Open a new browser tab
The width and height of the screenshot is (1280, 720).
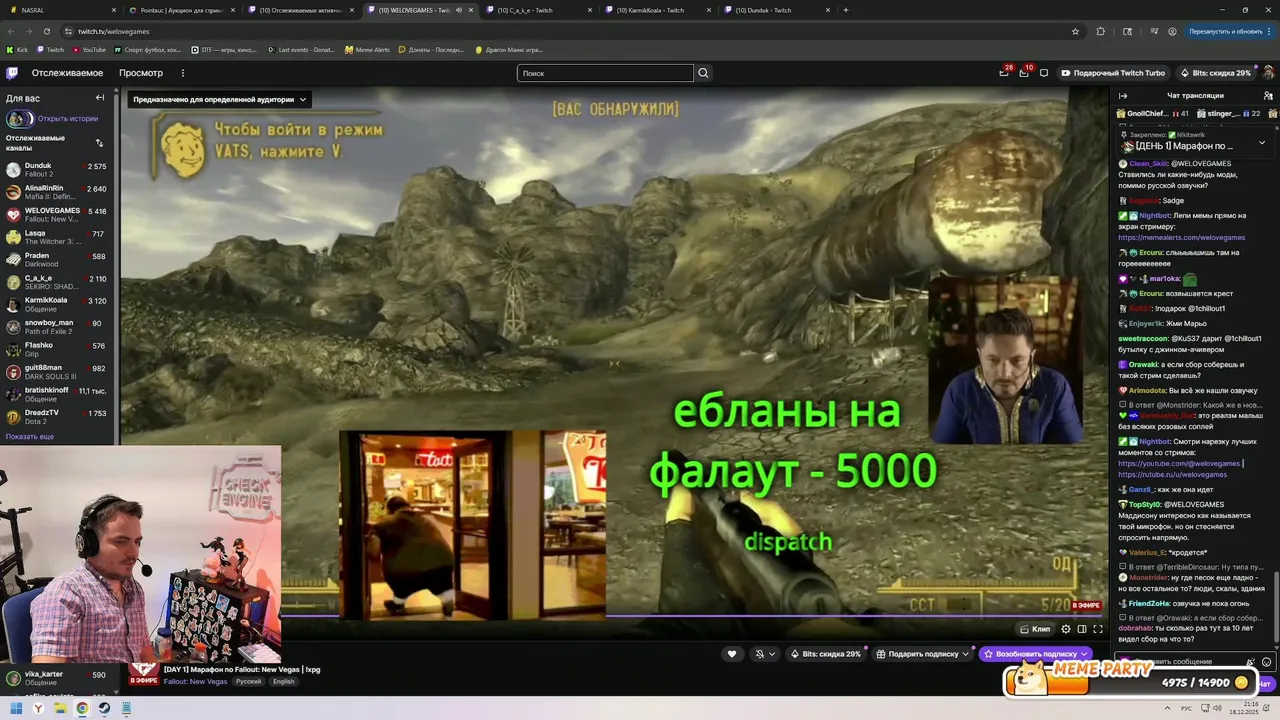846,10
